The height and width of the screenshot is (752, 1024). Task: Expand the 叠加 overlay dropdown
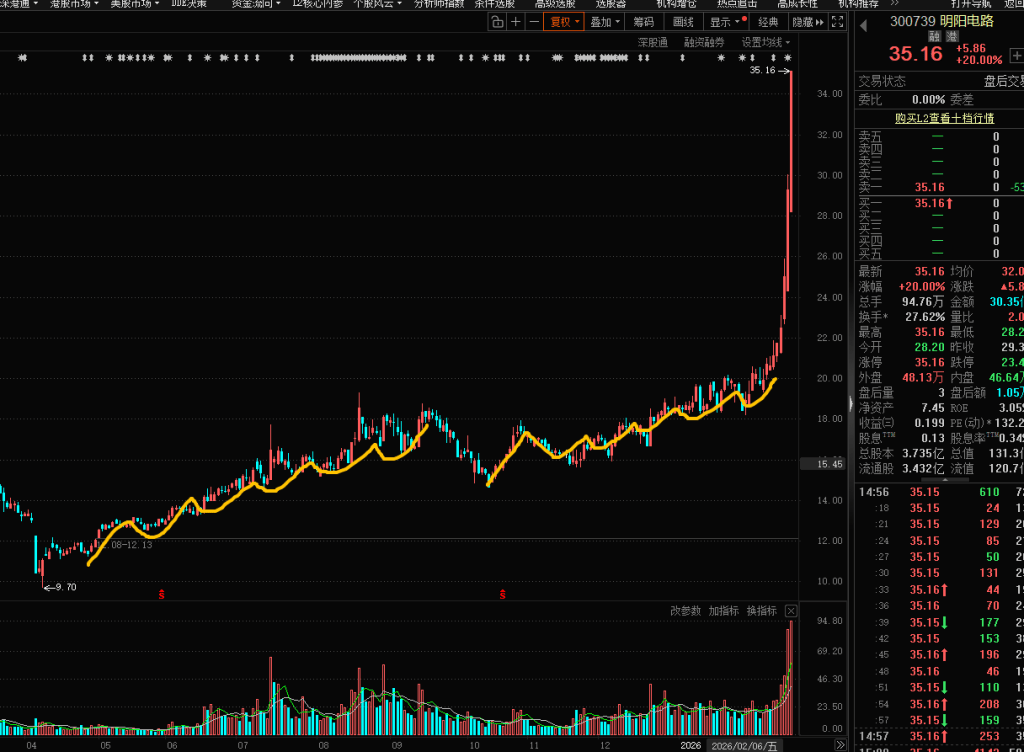coord(605,22)
